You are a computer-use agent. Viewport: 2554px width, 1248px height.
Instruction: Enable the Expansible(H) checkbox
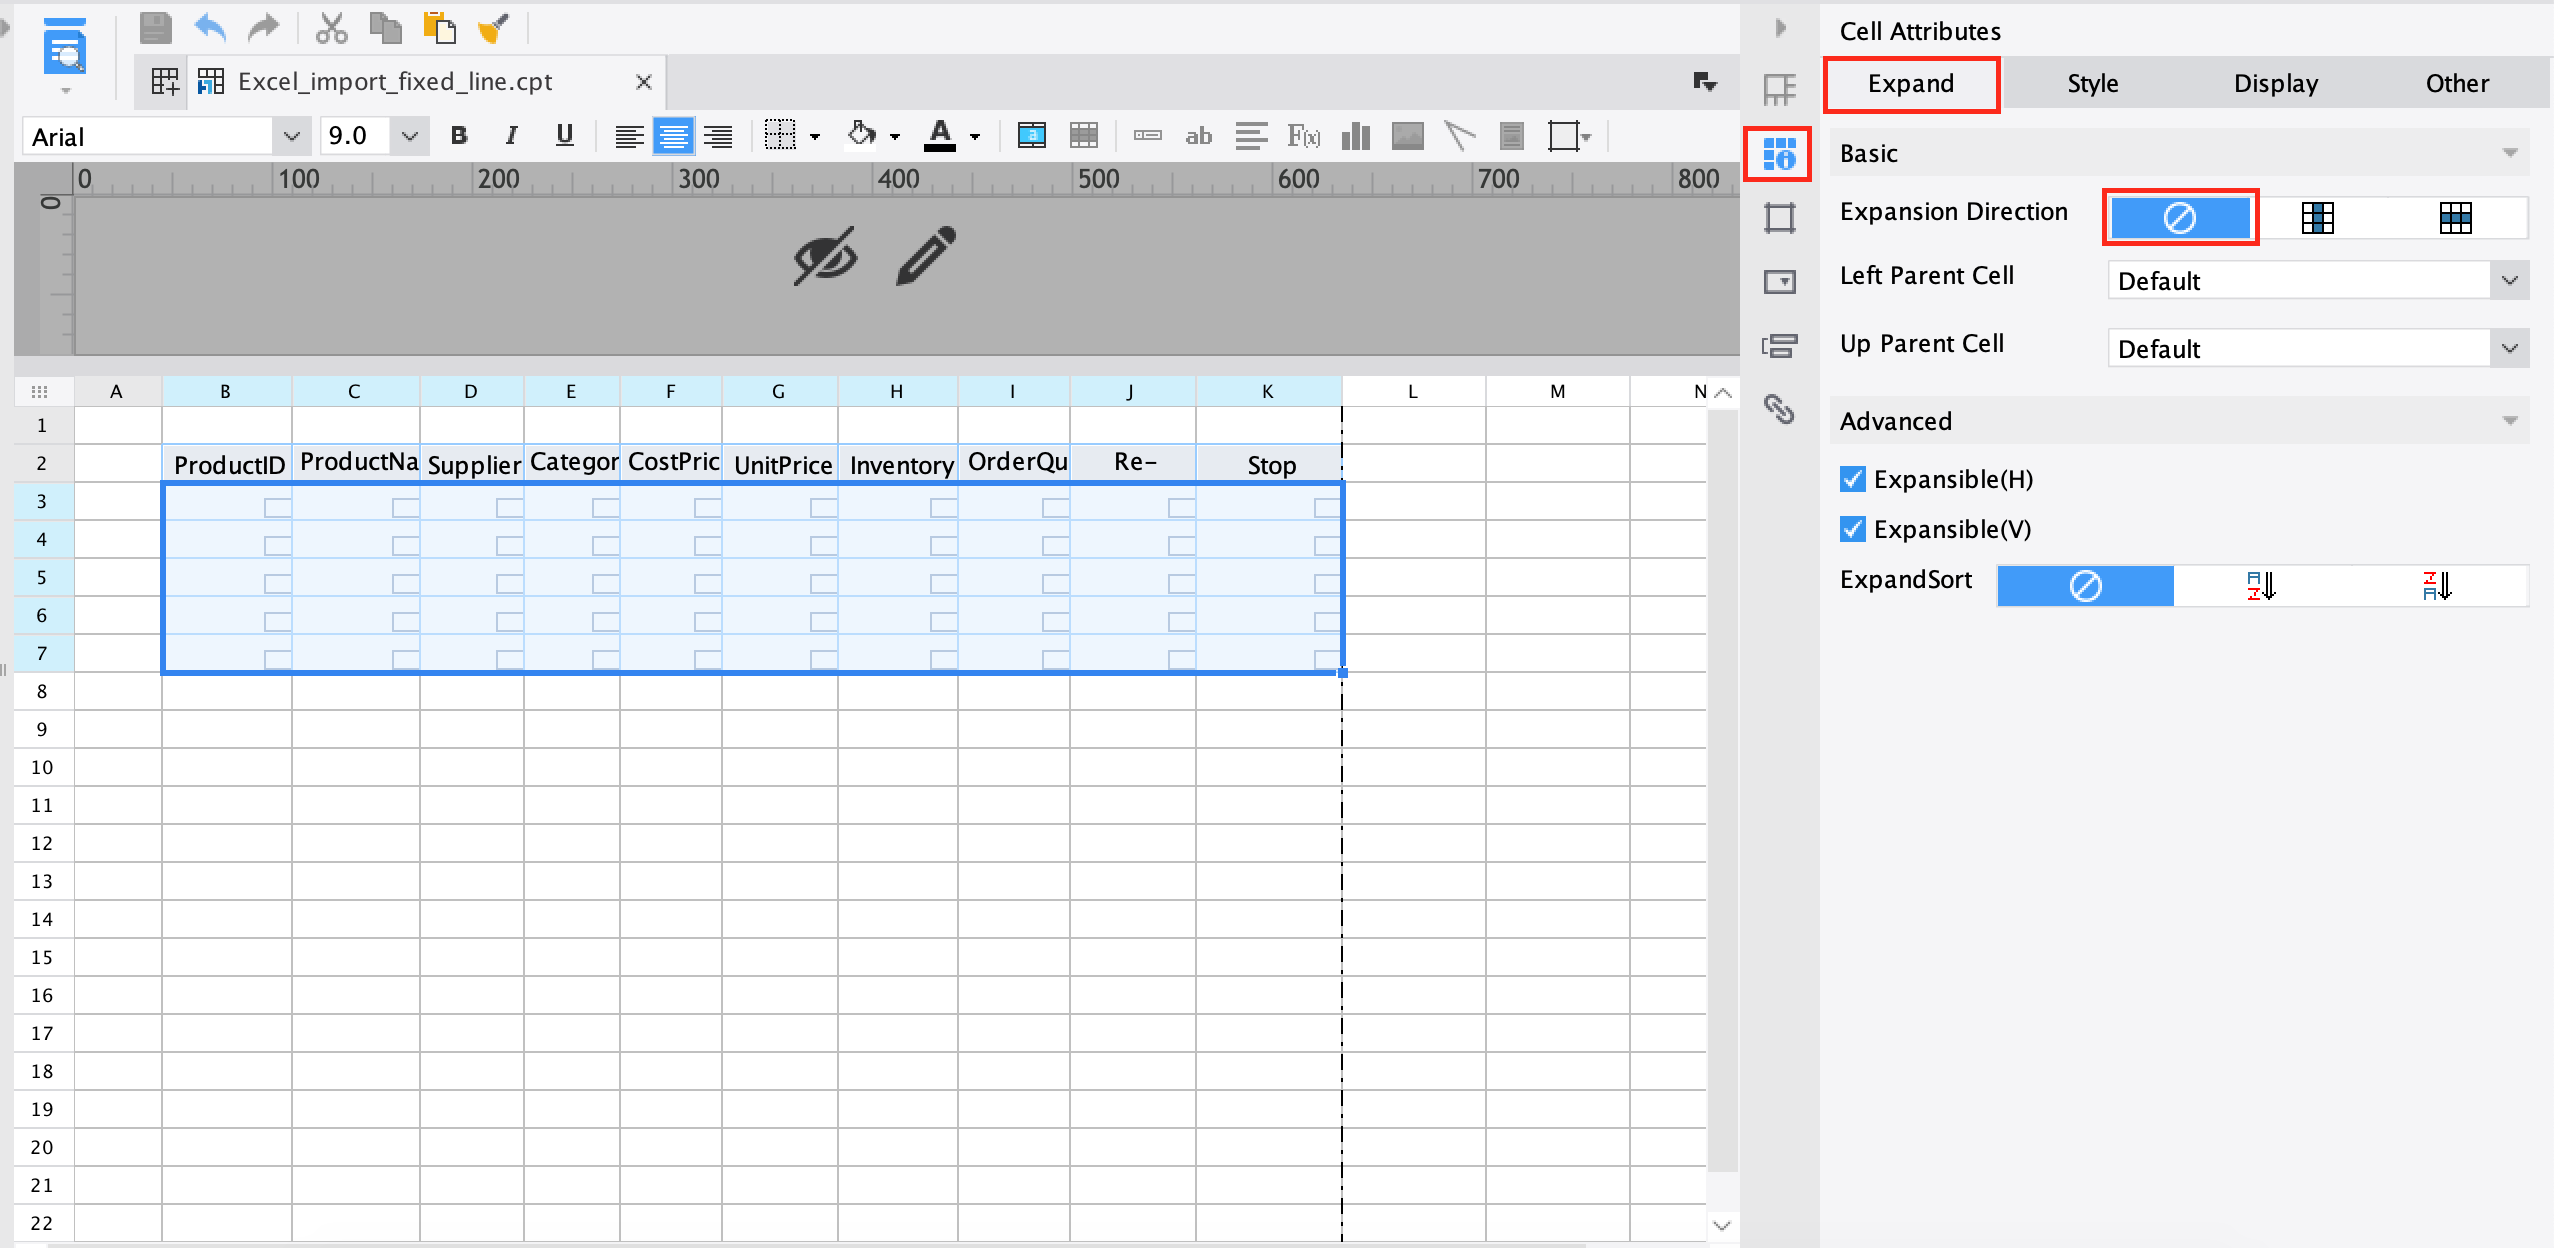tap(1852, 479)
